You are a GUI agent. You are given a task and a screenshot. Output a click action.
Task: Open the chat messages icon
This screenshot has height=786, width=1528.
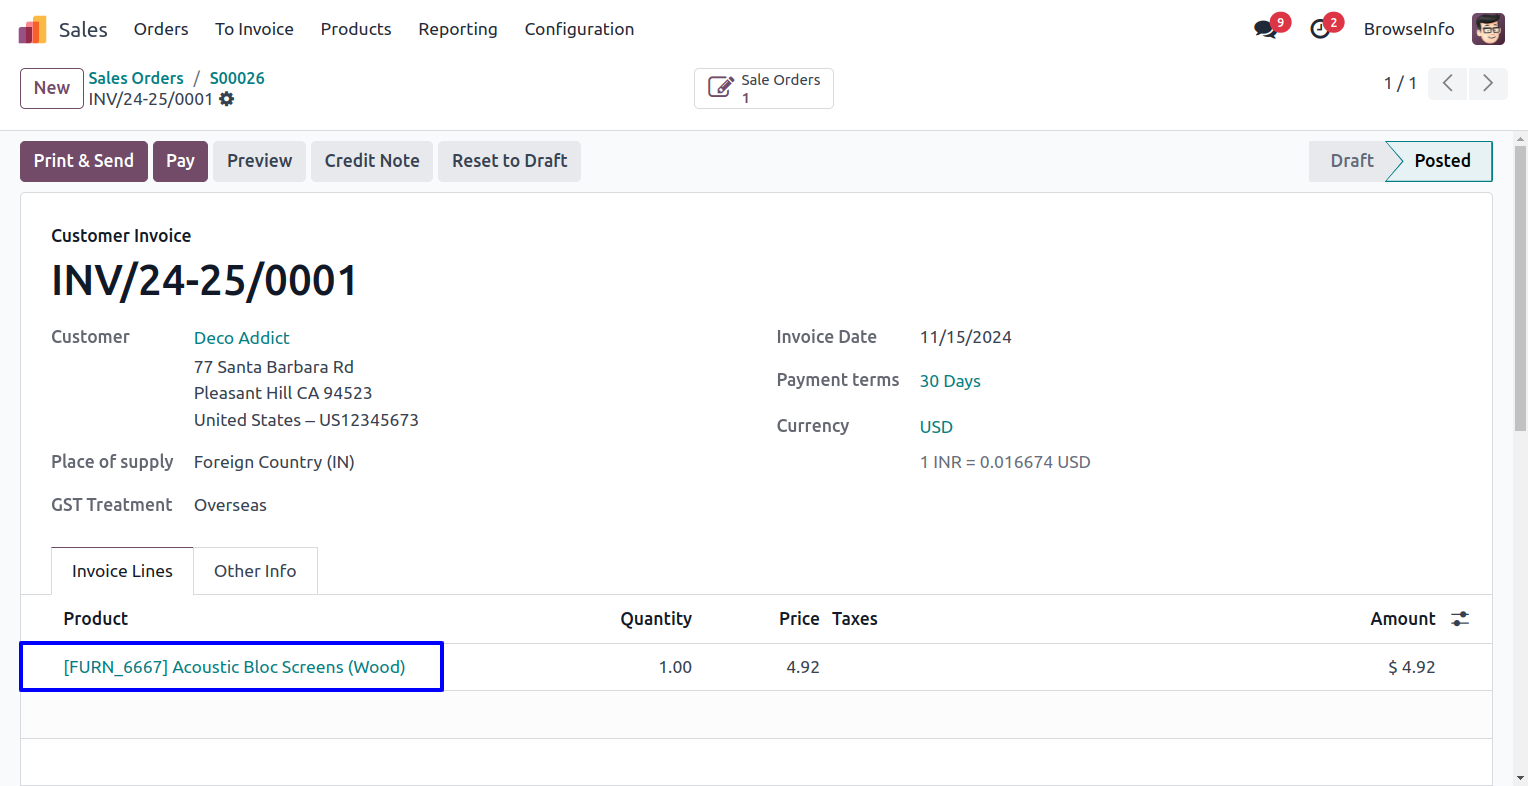click(1266, 29)
